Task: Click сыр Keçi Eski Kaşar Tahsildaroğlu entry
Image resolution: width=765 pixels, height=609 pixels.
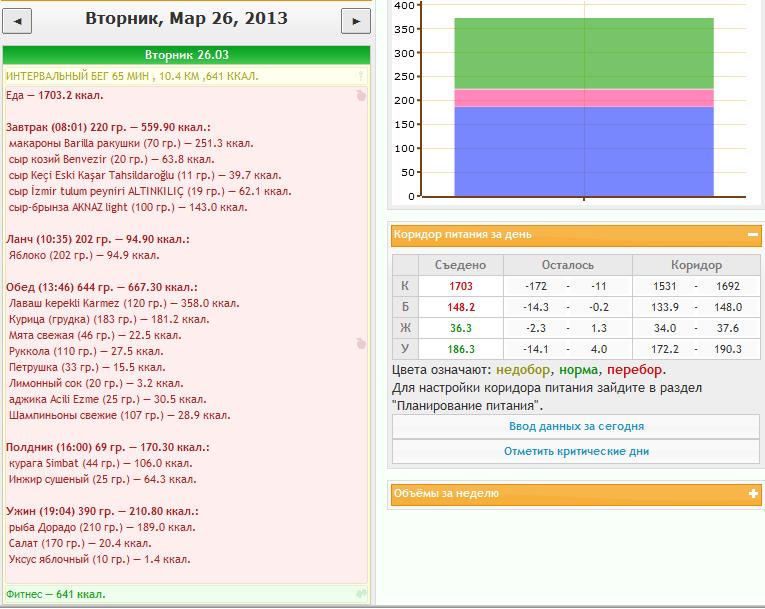Action: pos(144,175)
